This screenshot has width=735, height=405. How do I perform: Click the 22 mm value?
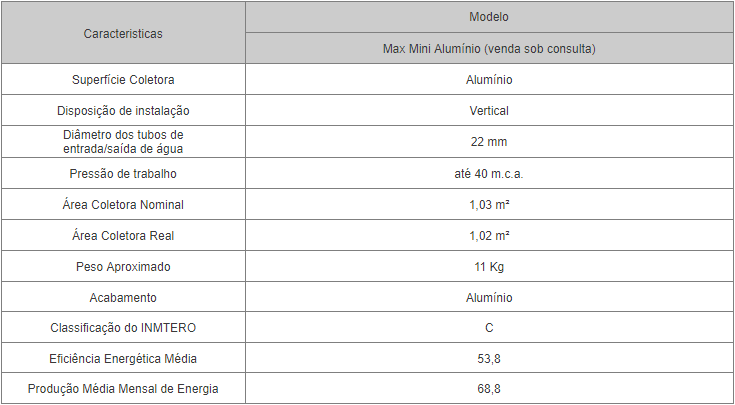tap(489, 142)
